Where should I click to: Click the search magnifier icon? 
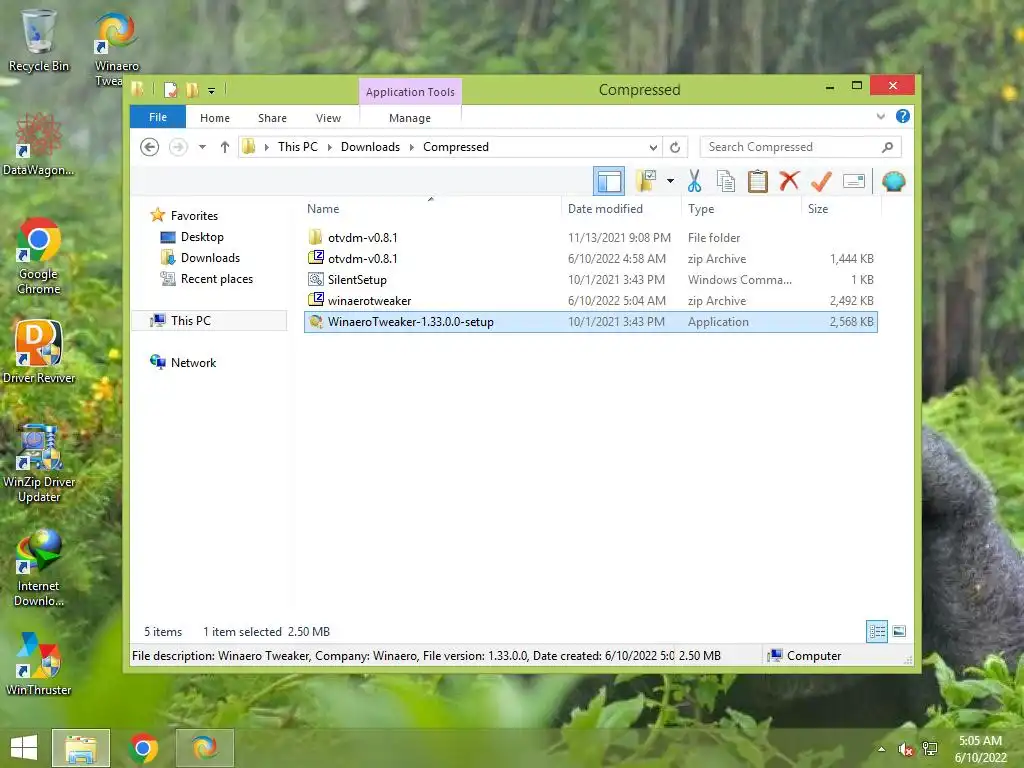pos(888,147)
